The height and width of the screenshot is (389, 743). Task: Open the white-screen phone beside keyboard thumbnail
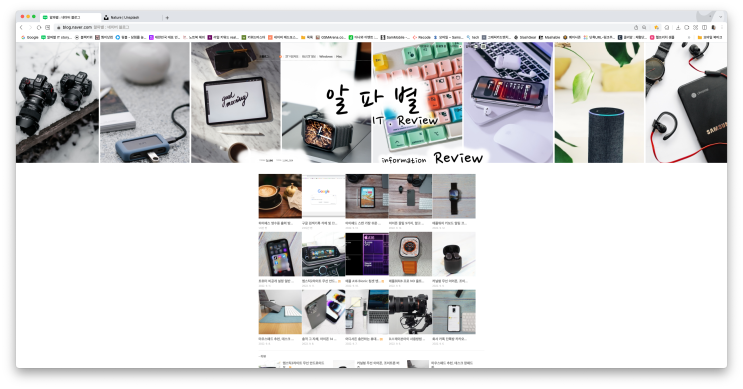(454, 312)
